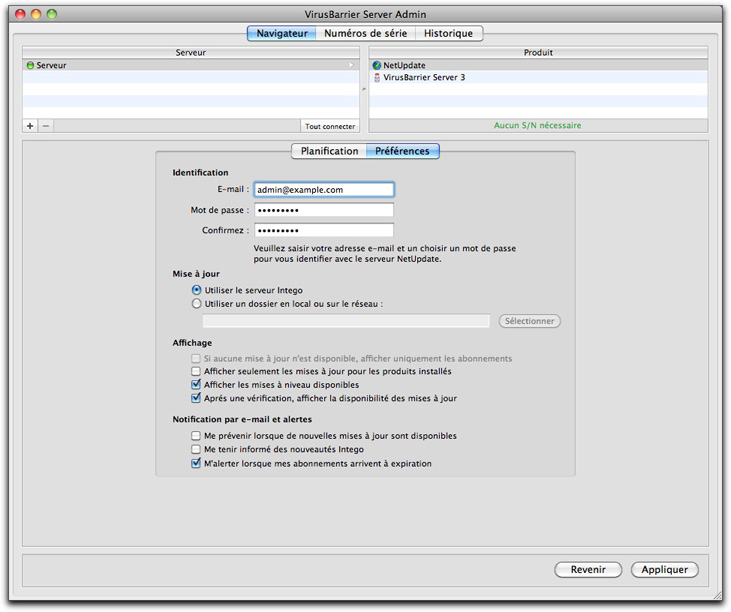
Task: Select Utiliser un dossier en local radio
Action: click(197, 304)
